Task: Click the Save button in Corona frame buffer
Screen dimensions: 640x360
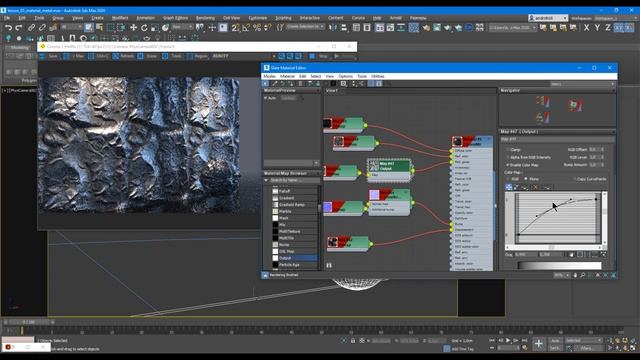Action: [49, 56]
